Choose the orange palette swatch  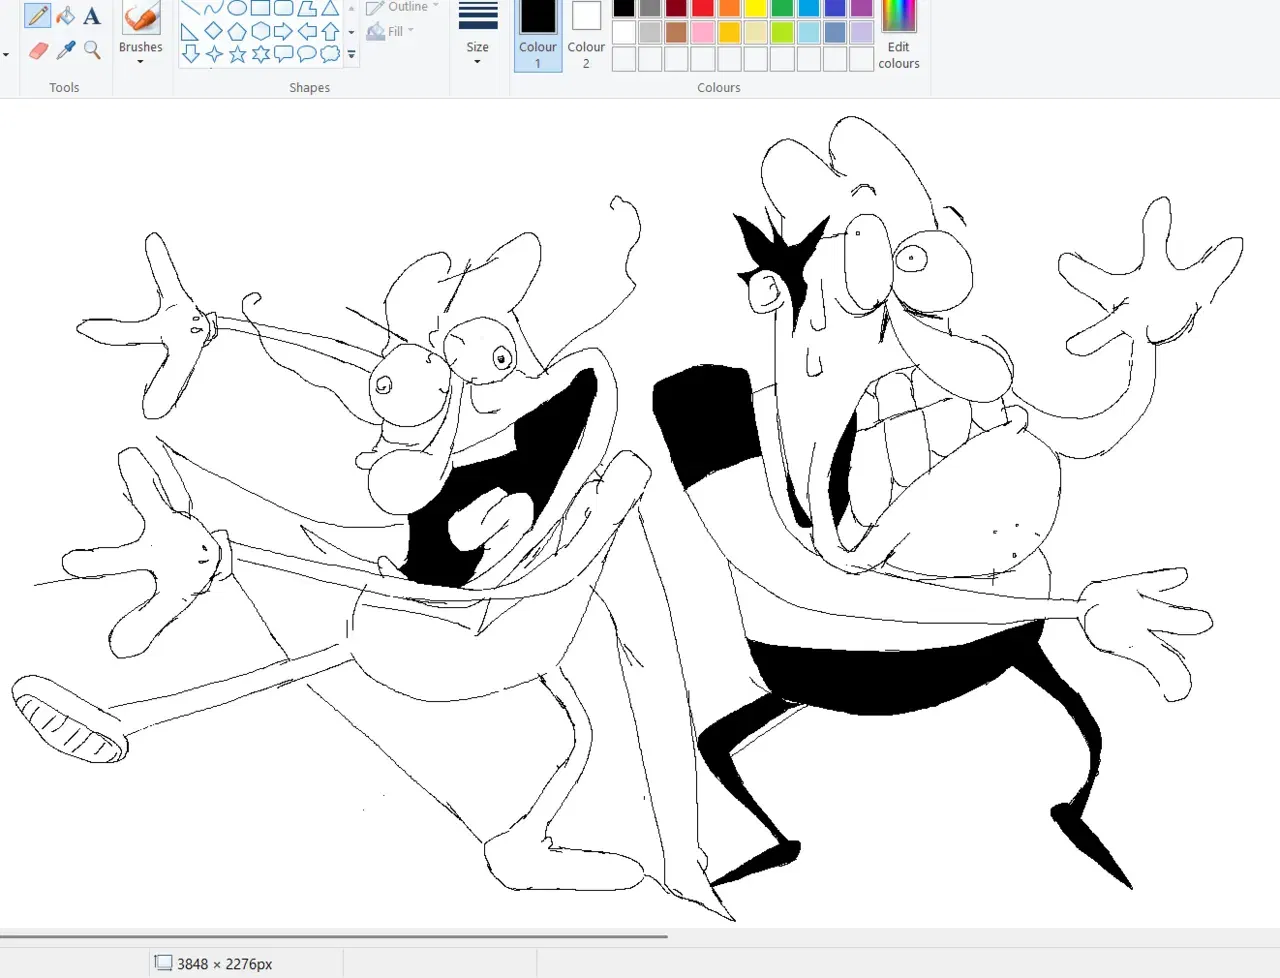[x=730, y=7]
